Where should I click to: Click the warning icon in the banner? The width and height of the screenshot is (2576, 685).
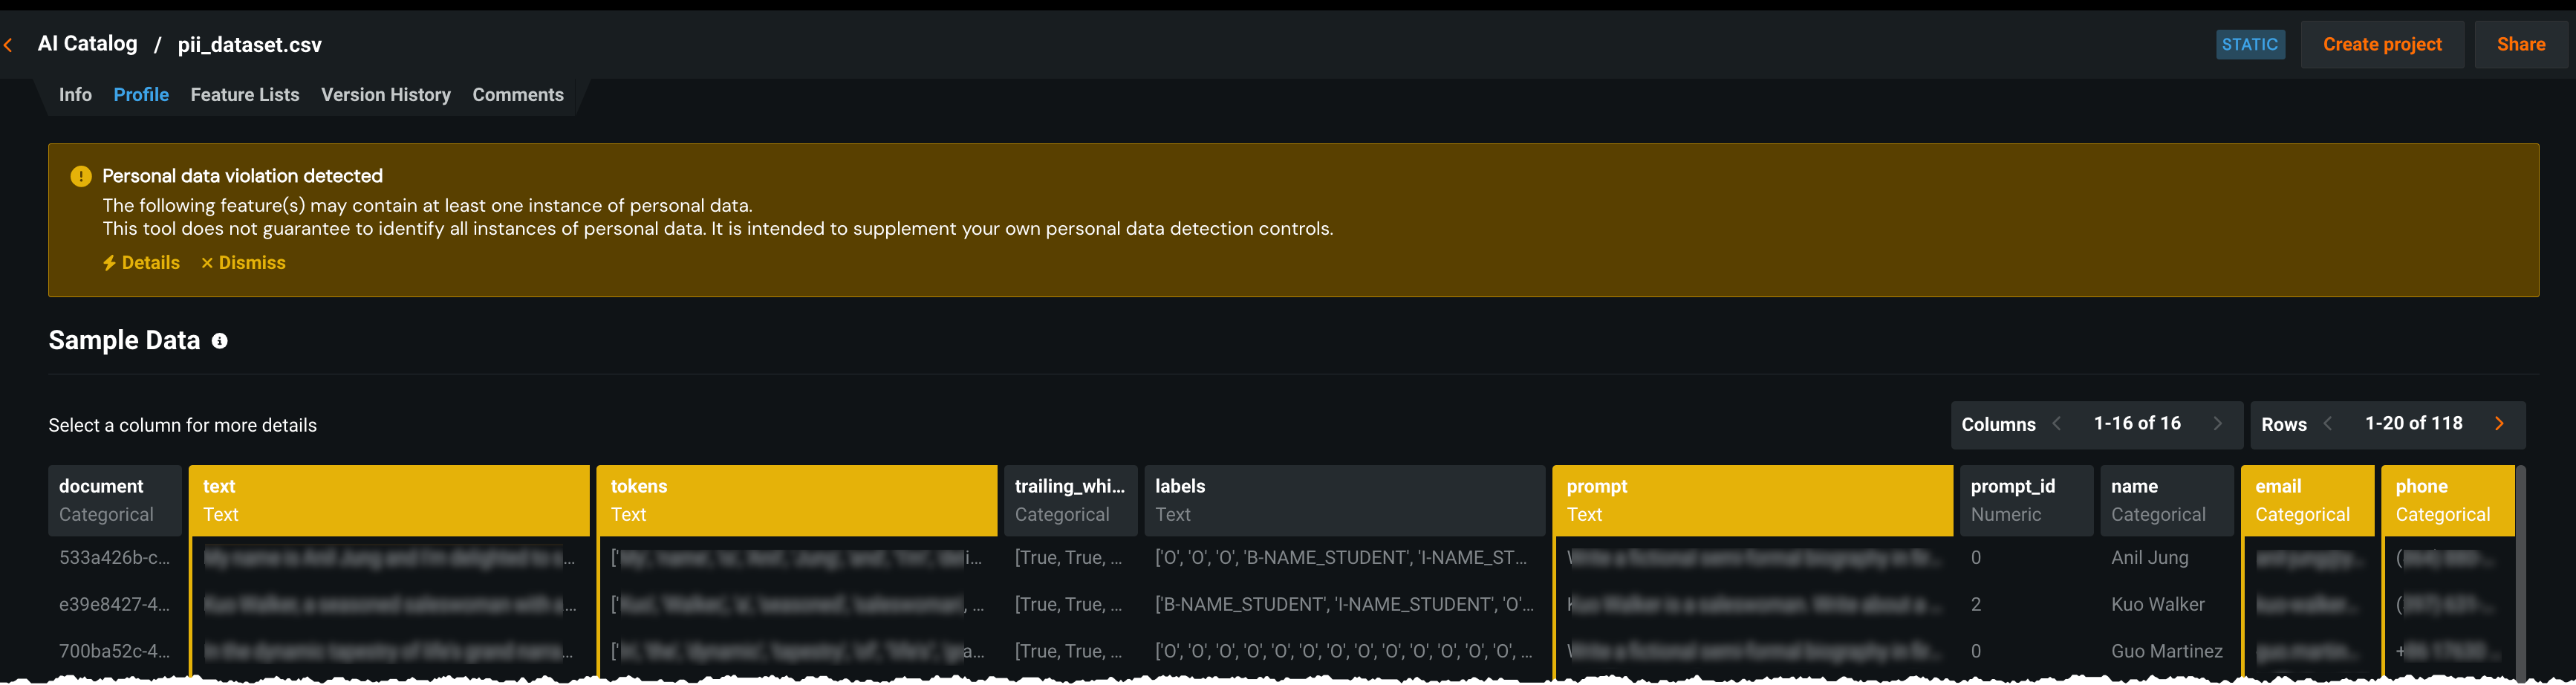point(81,176)
